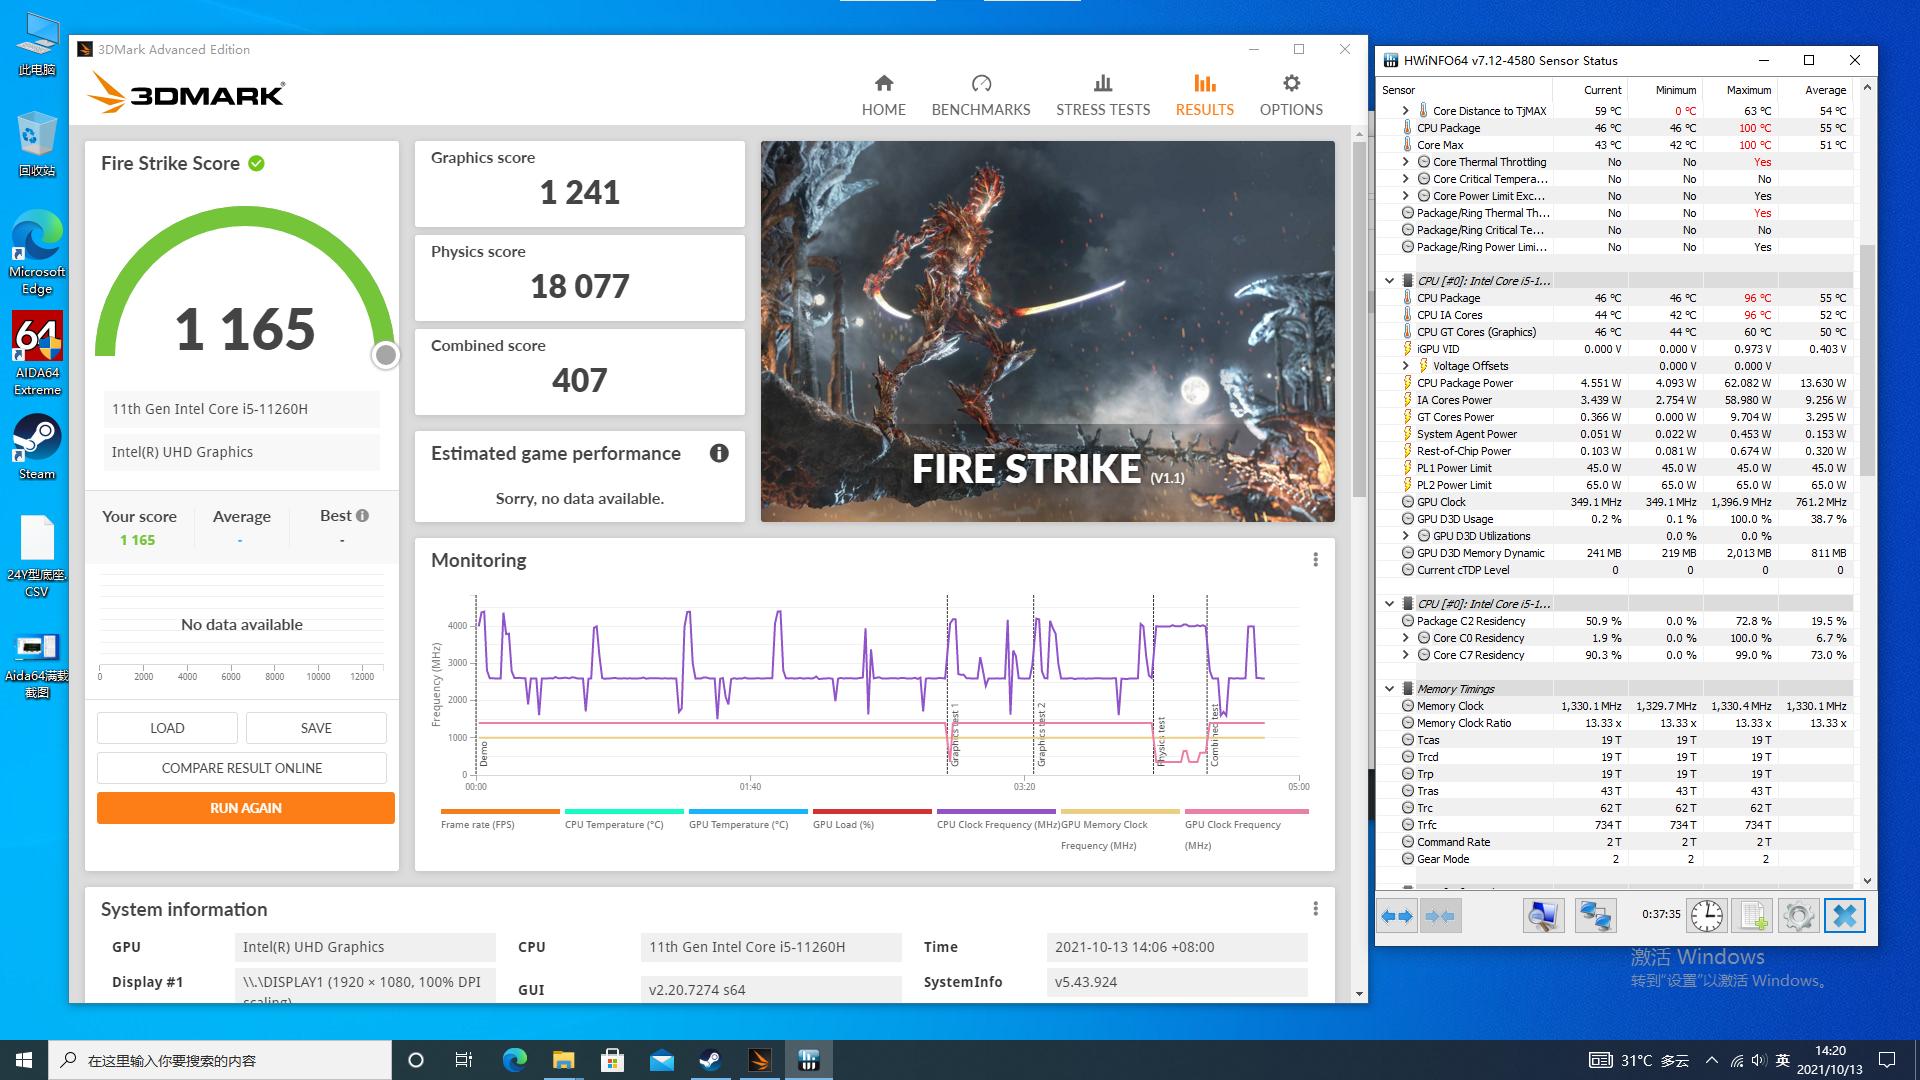Start HWiNFO logging with the sheet-plus icon

1752,916
